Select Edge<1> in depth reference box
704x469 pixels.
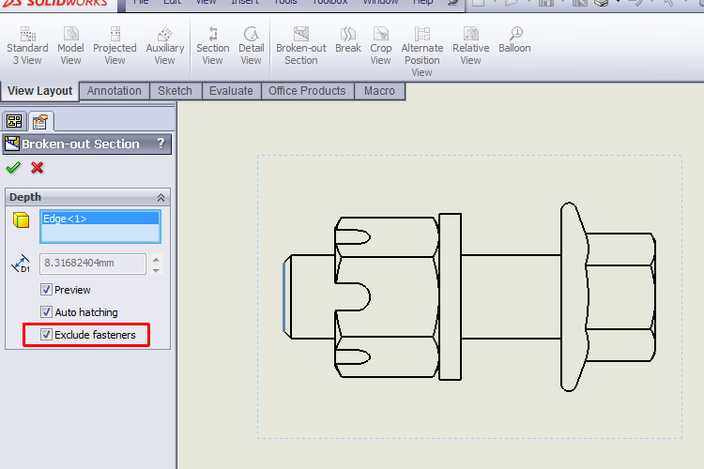[x=100, y=219]
